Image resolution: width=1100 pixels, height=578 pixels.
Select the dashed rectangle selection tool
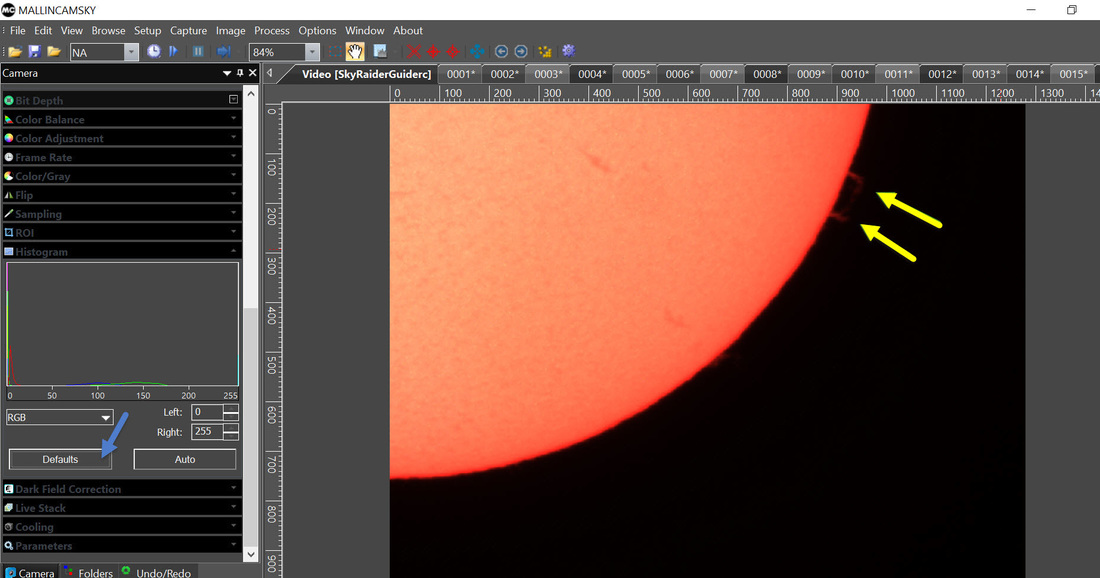tap(335, 51)
